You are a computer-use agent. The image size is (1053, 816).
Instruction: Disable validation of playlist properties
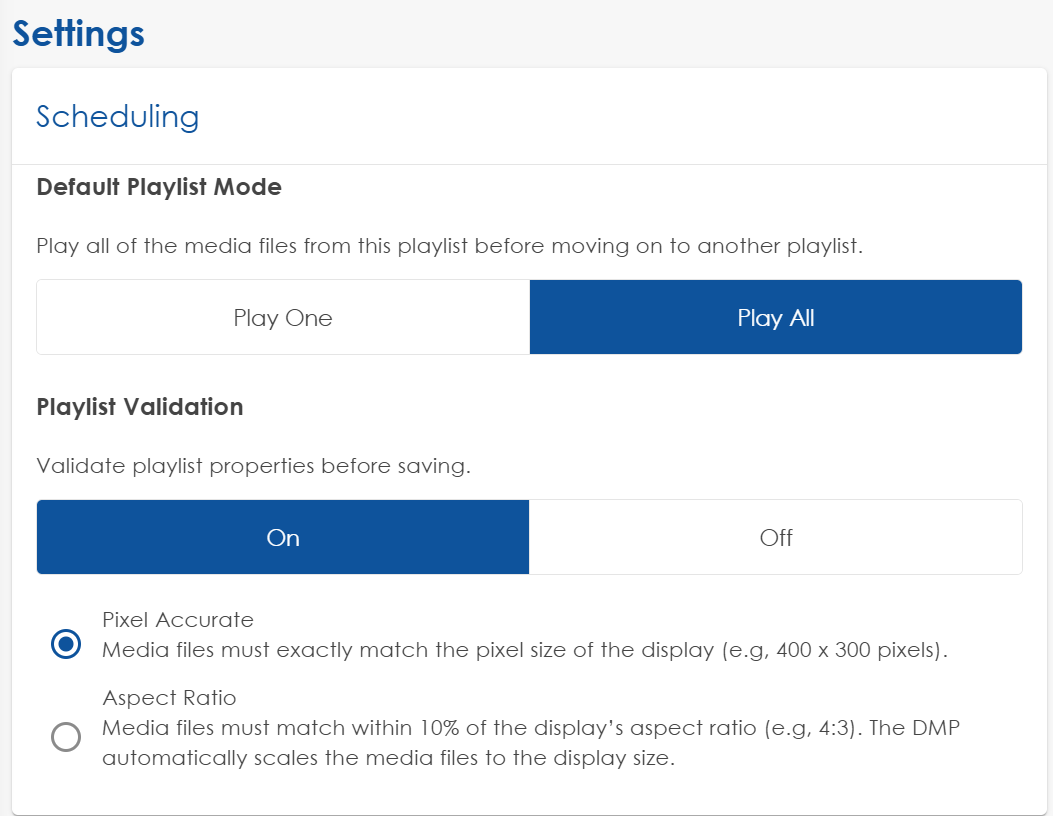point(775,537)
